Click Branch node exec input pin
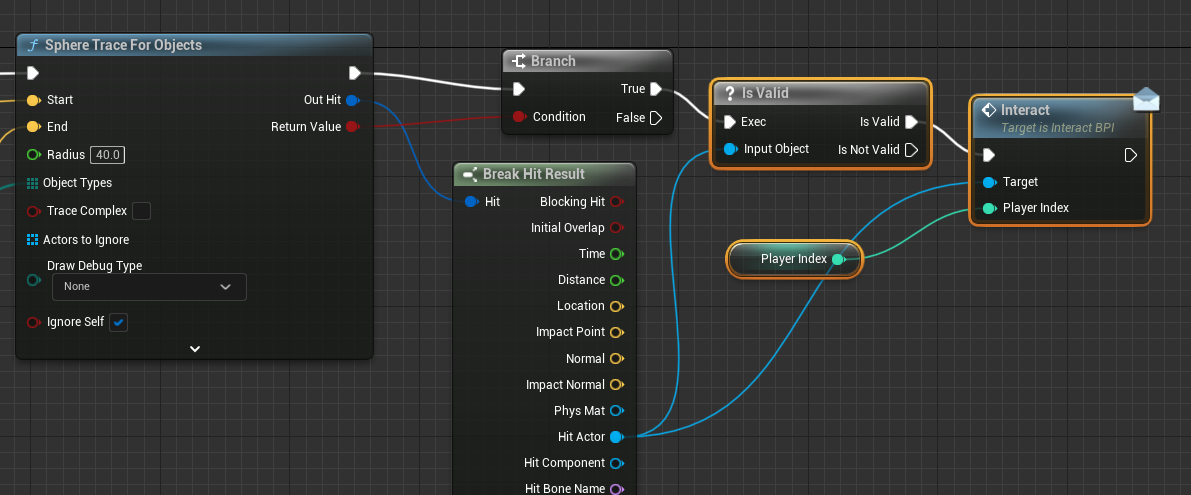1191x495 pixels. 519,90
